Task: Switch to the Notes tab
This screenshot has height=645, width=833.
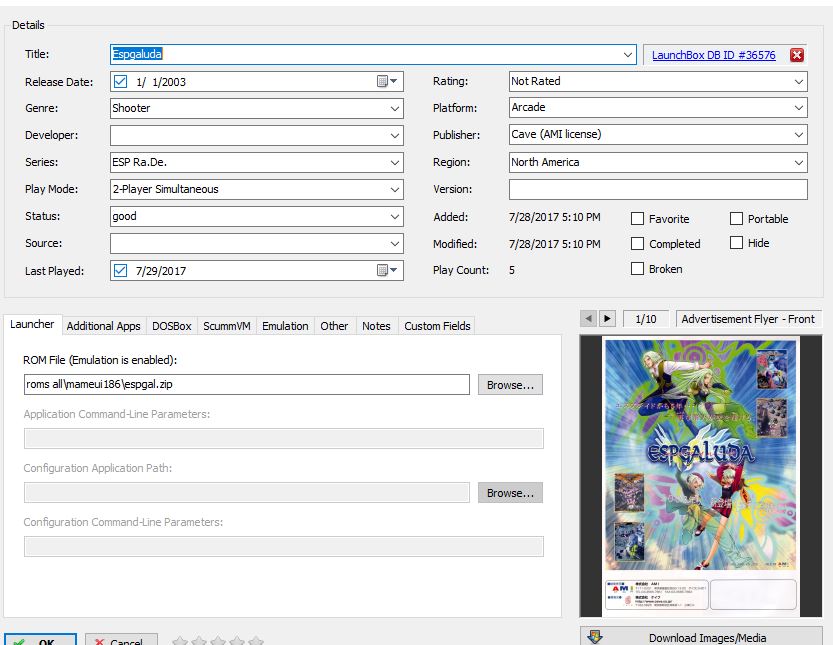Action: 376,326
